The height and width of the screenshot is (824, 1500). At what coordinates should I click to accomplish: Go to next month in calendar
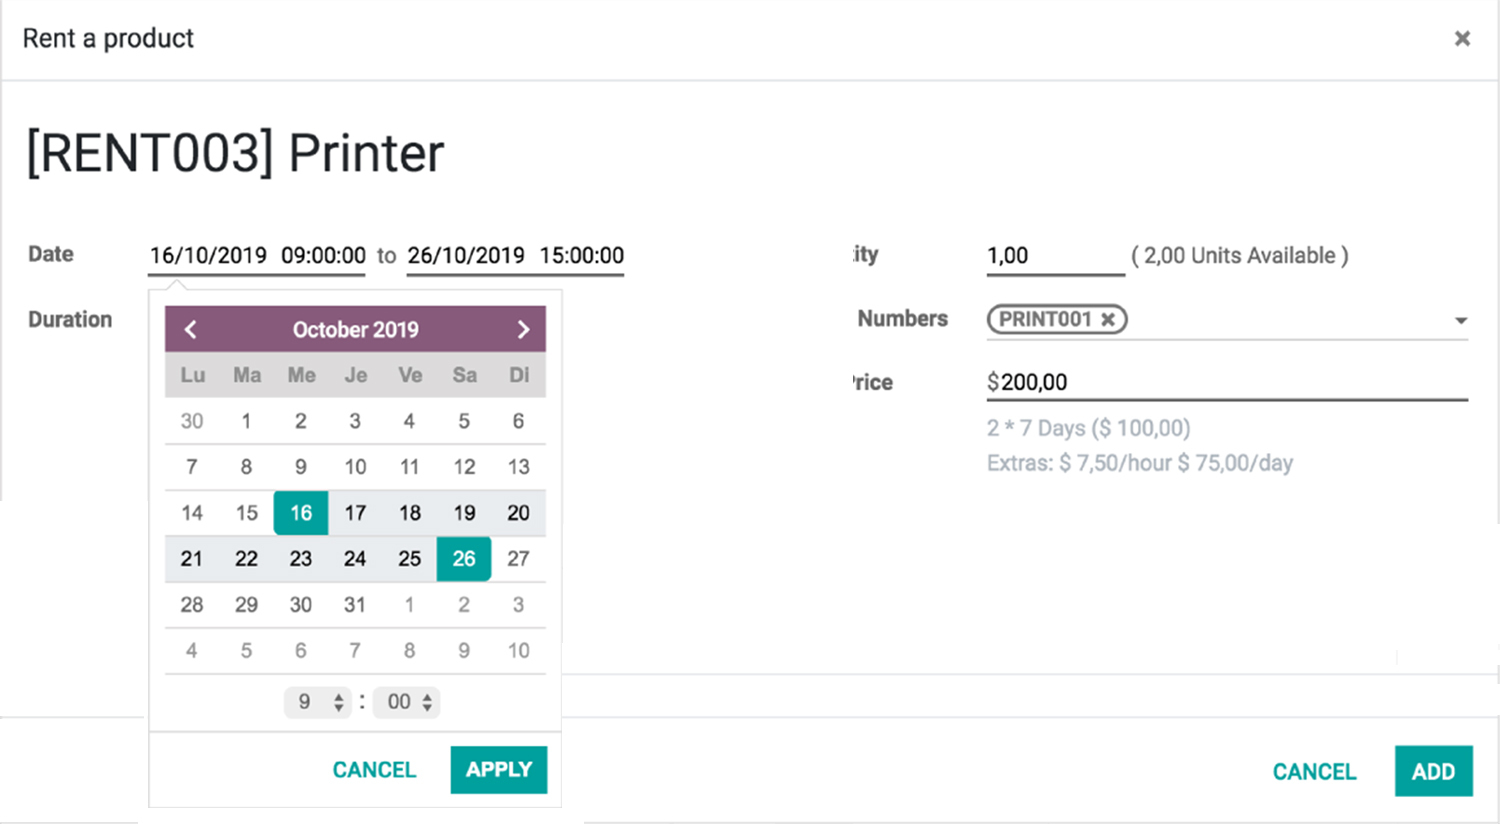(522, 329)
